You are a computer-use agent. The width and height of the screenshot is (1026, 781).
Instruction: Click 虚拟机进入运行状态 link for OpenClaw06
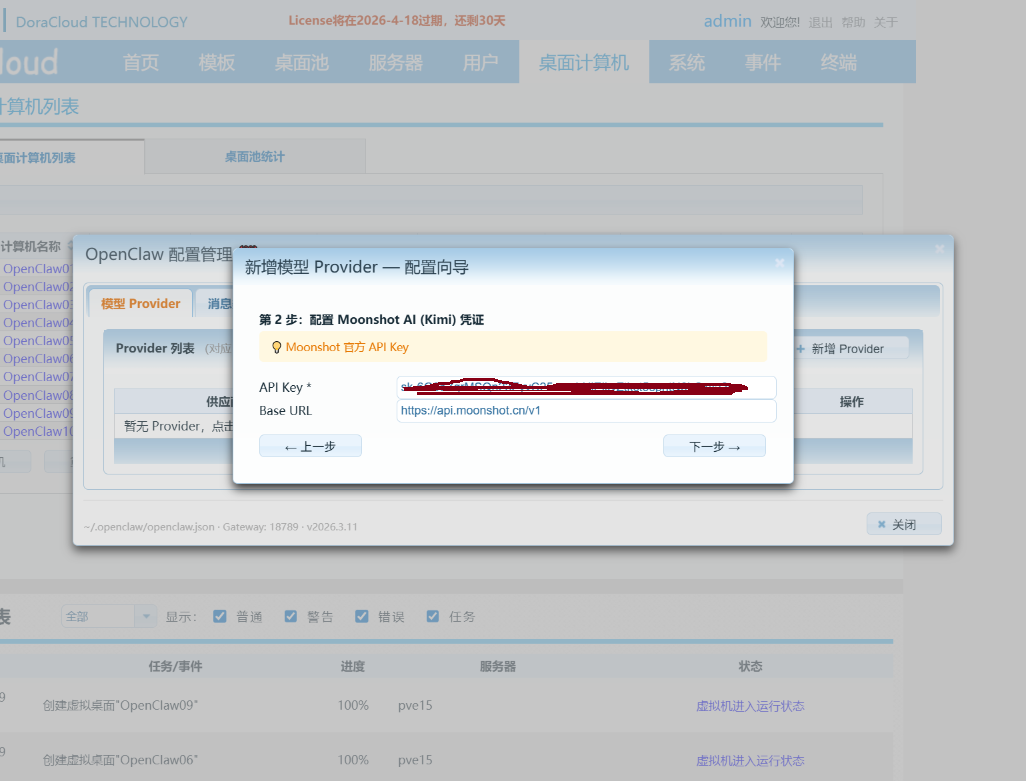750,760
